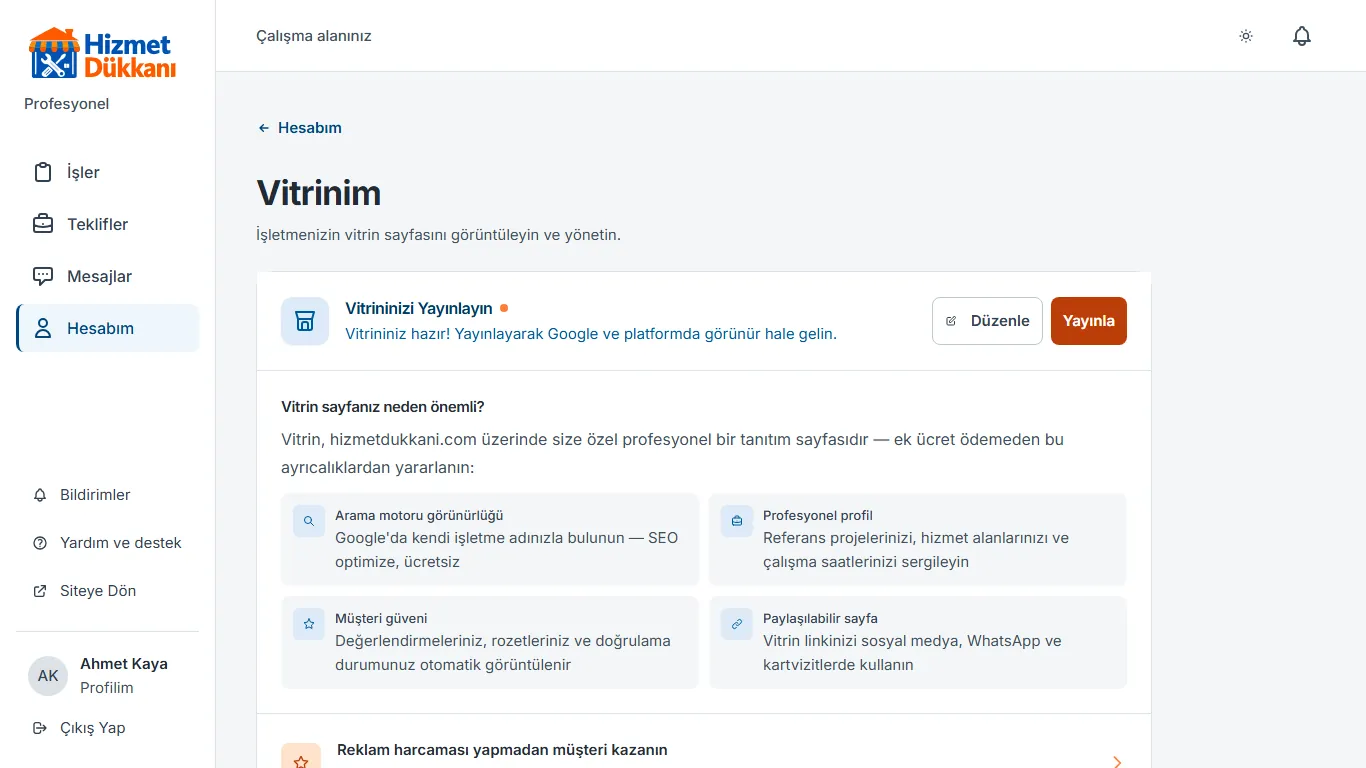Toggle the light/dark theme sun icon
The image size is (1366, 768).
pyautogui.click(x=1246, y=36)
